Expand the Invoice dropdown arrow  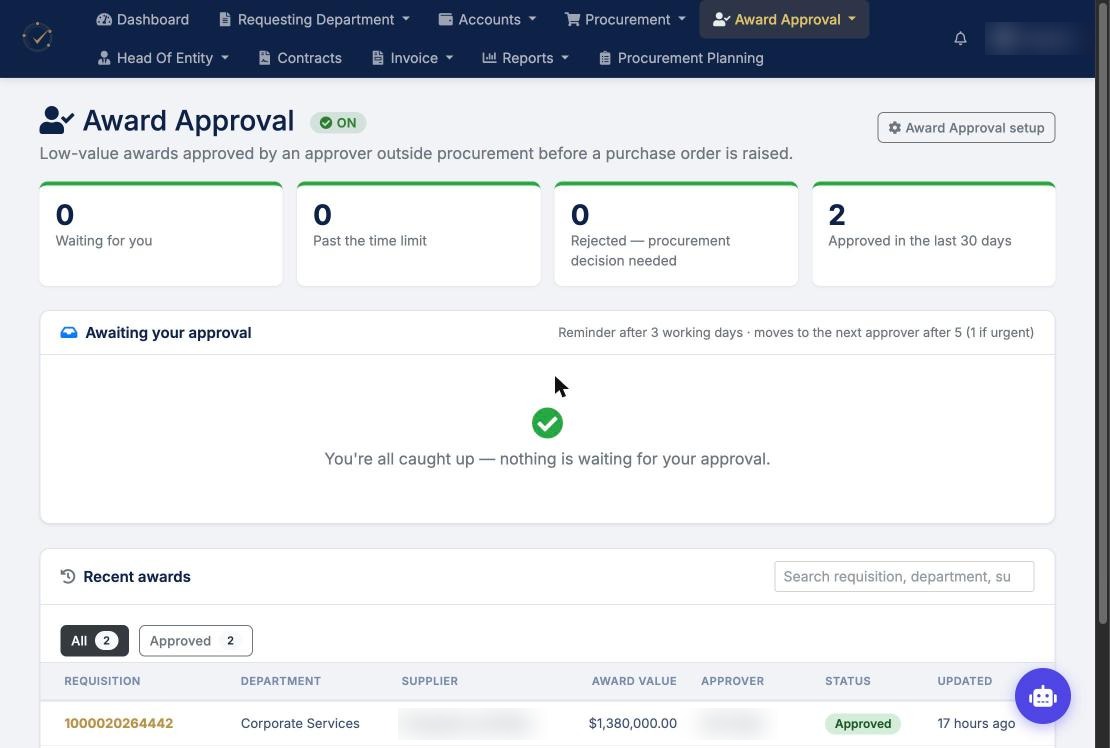[x=449, y=58]
